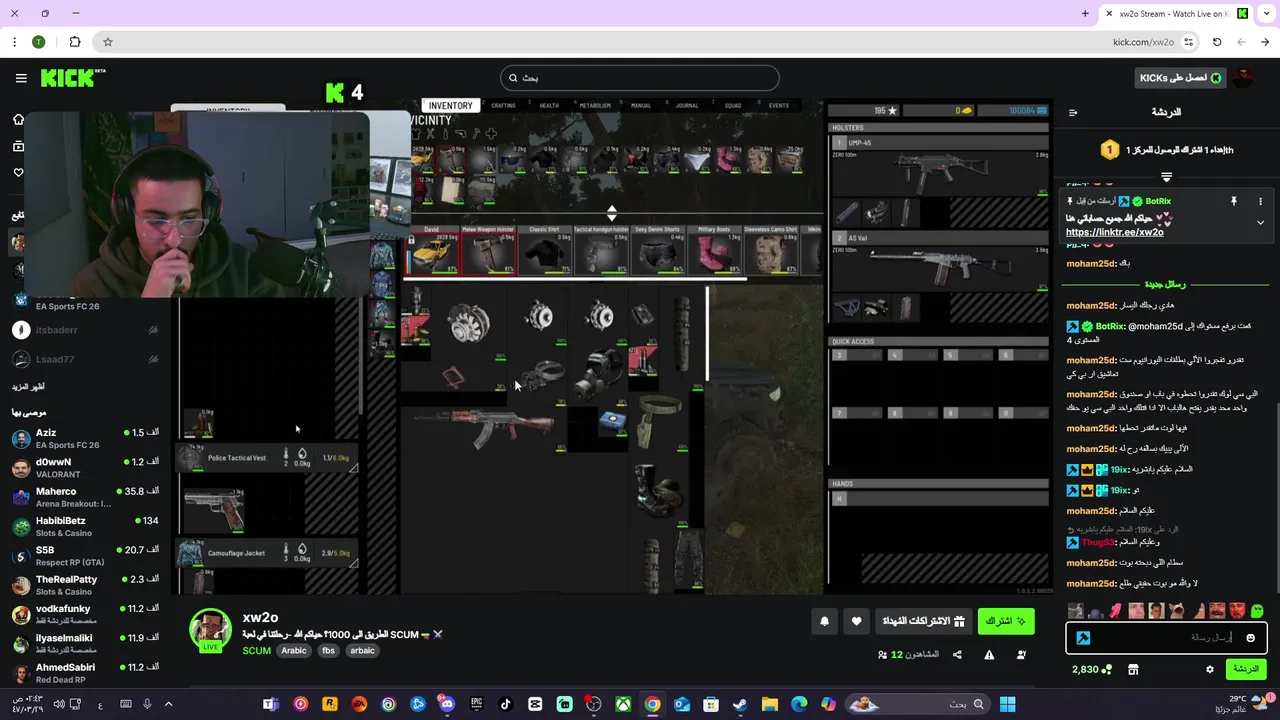View the 2,830 channel points balance
The height and width of the screenshot is (720, 1280).
pyautogui.click(x=1091, y=669)
